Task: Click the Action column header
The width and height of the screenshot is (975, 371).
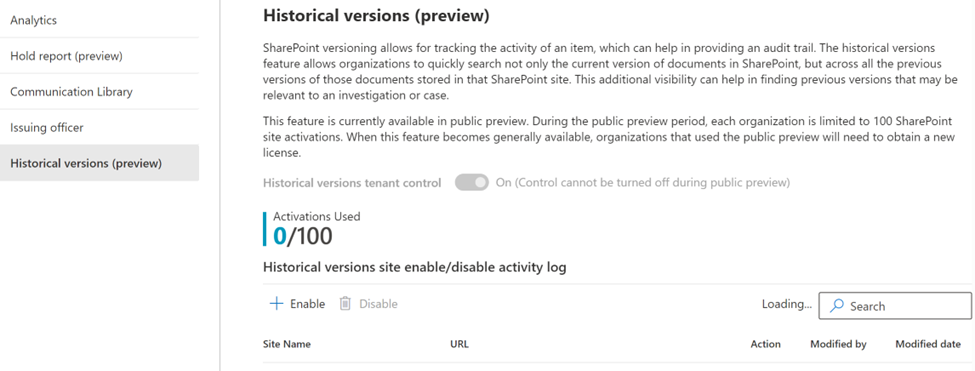Action: [765, 344]
